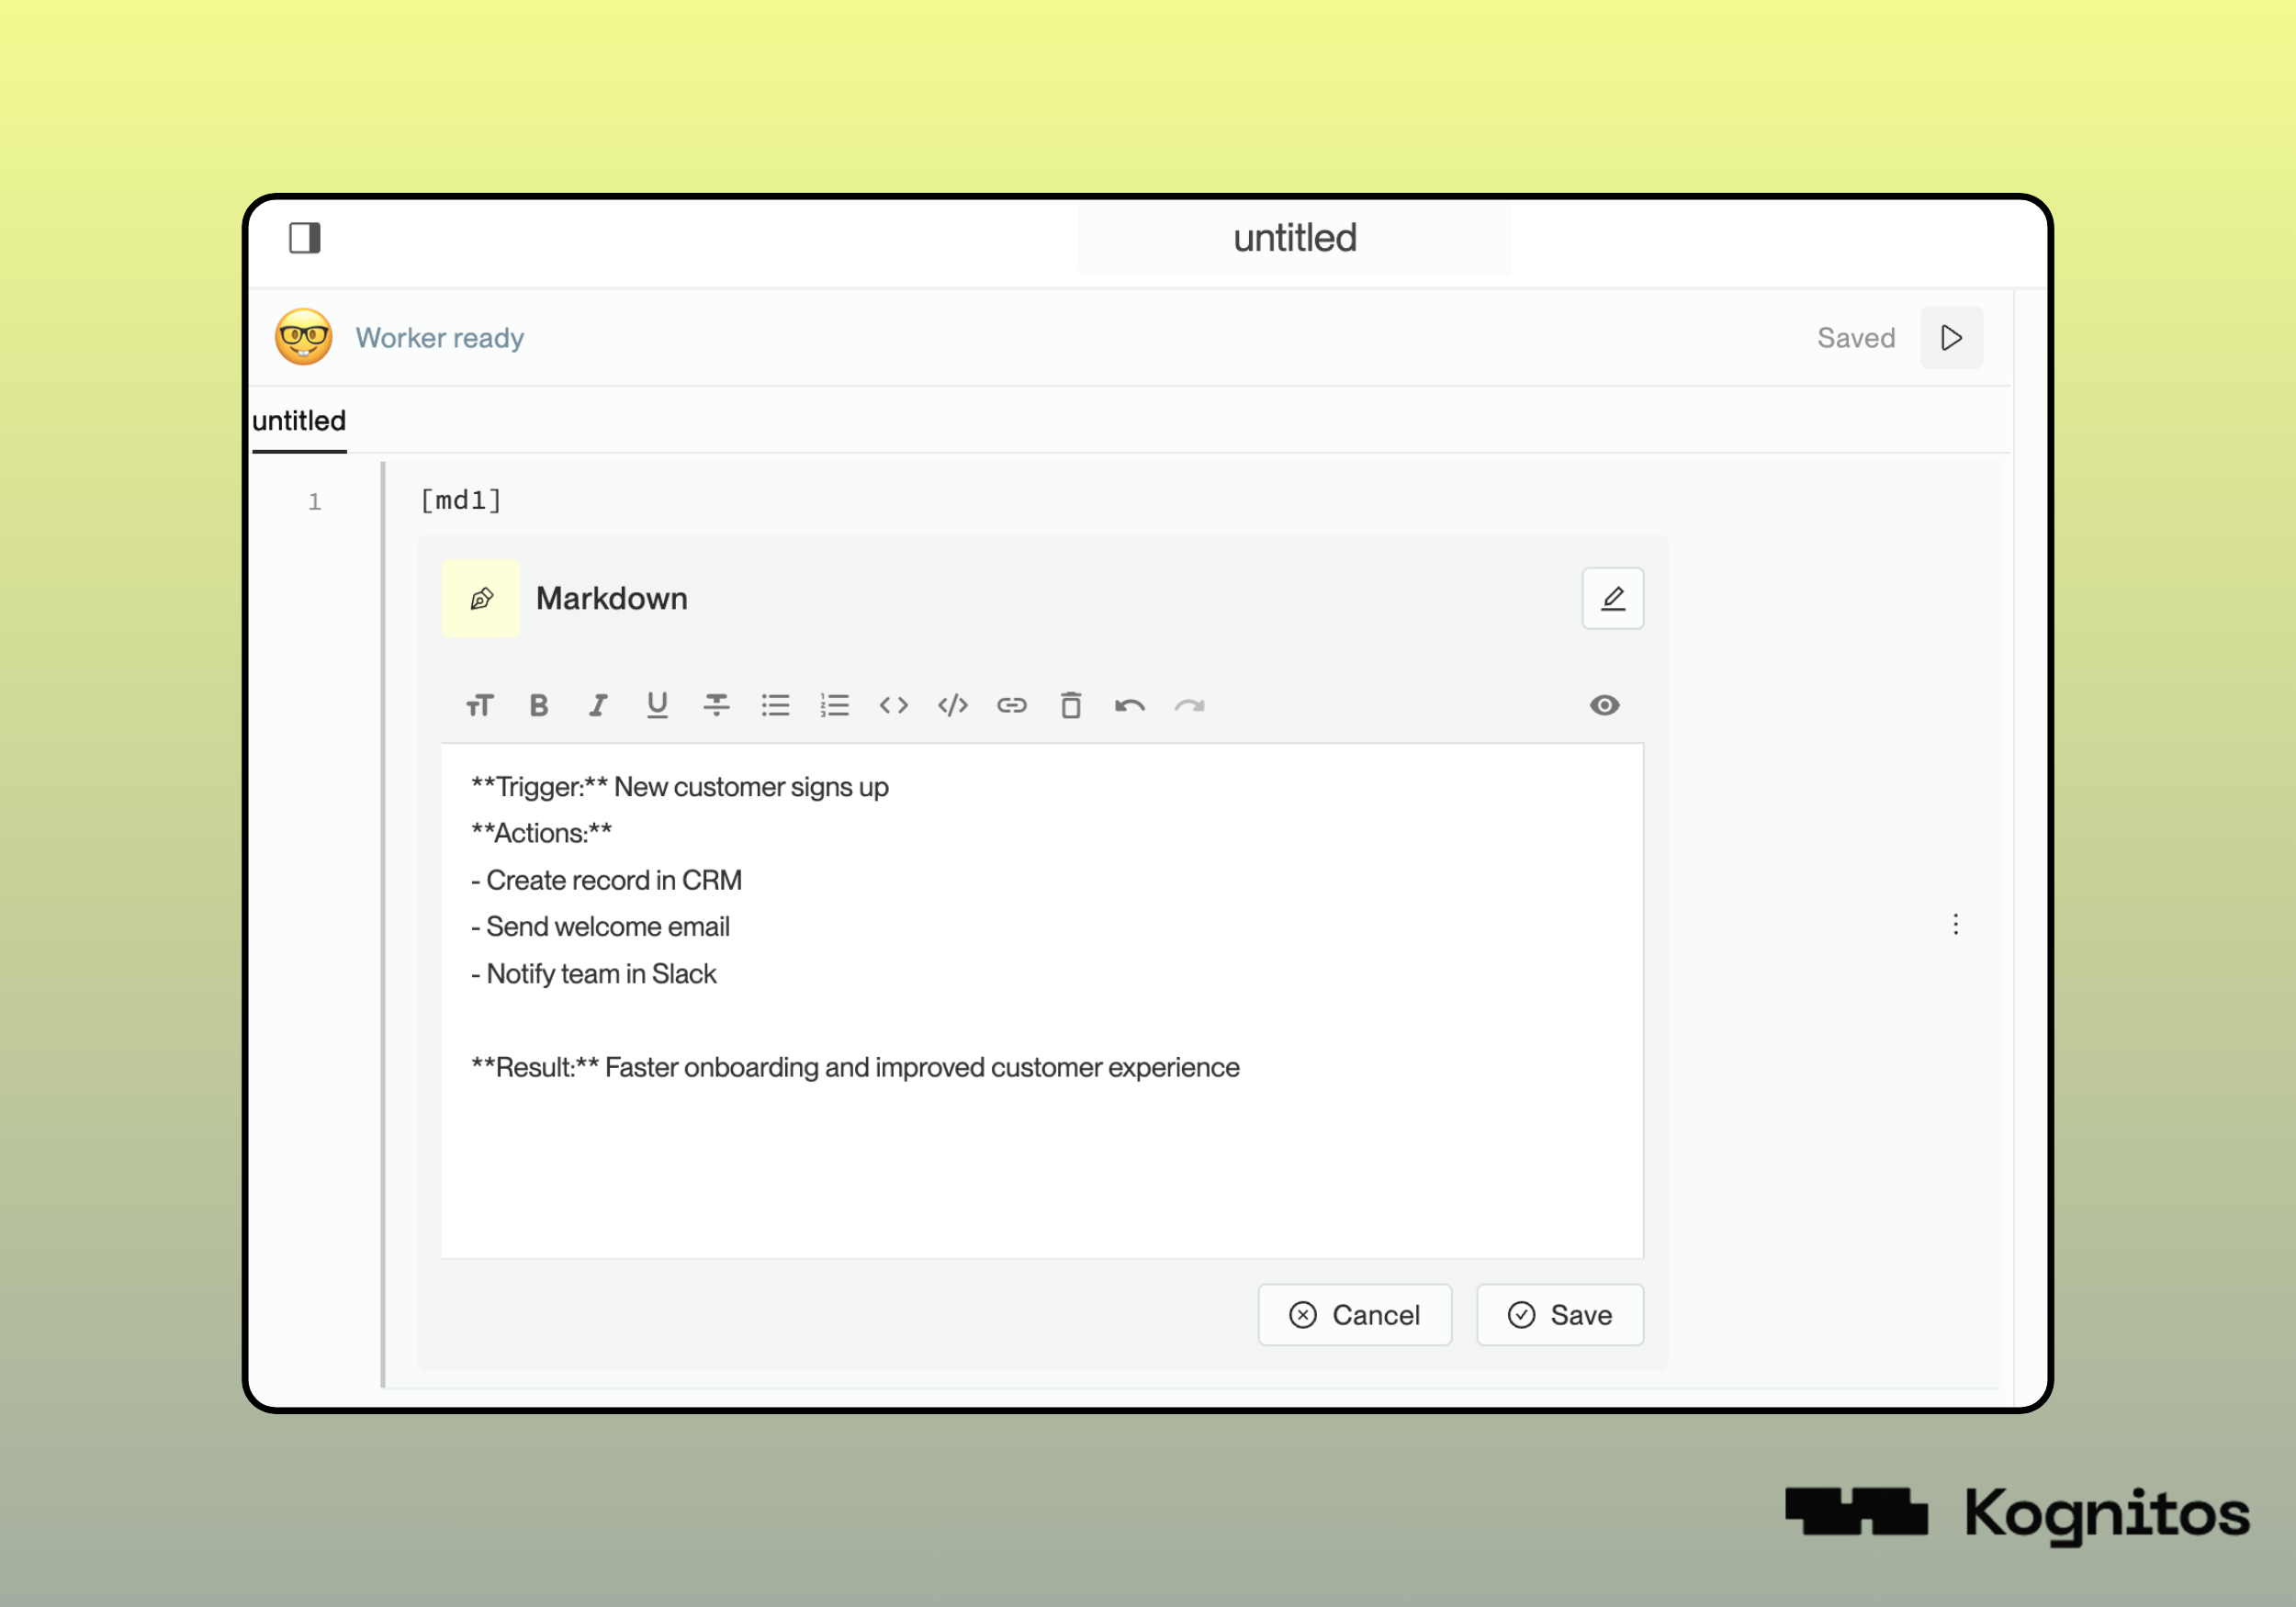Toggle italic formatting

coord(598,706)
